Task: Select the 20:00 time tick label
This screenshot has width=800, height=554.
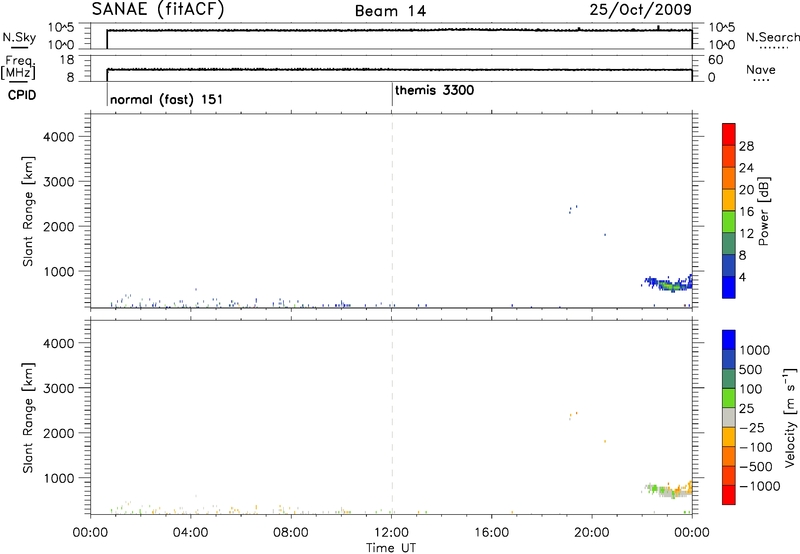Action: coord(592,533)
